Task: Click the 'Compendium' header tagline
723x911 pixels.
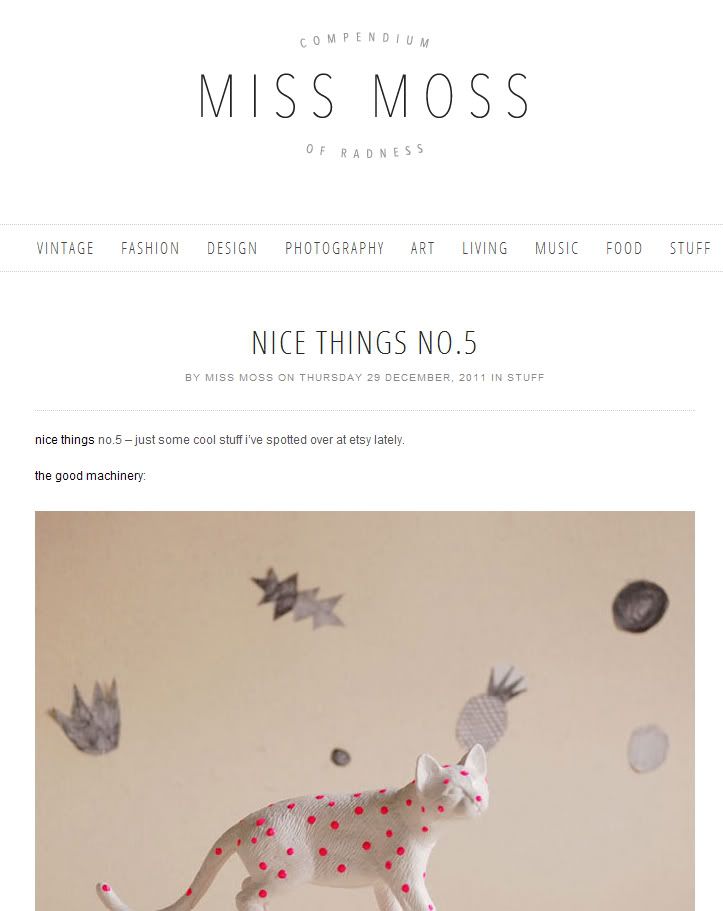Action: [x=364, y=40]
